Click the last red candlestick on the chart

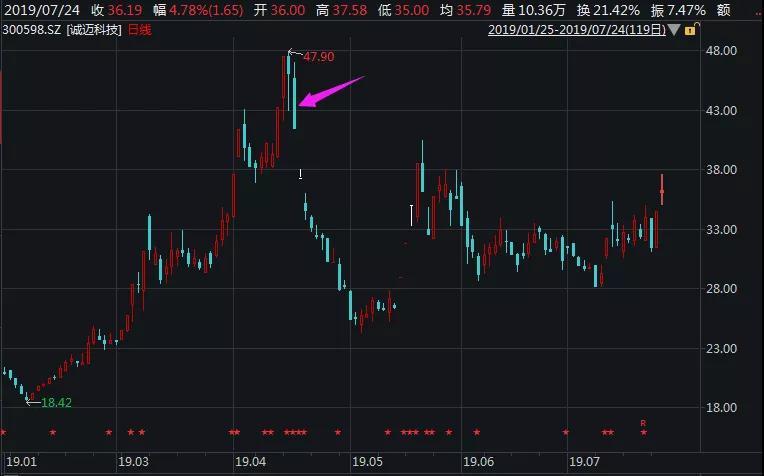pos(662,190)
